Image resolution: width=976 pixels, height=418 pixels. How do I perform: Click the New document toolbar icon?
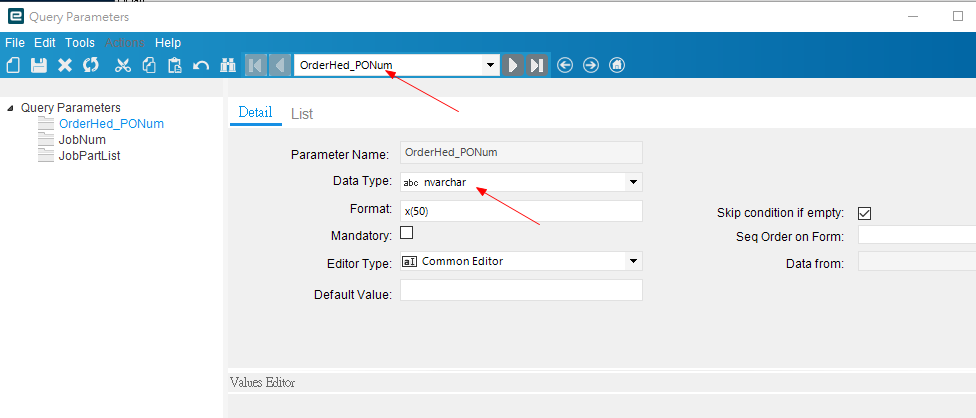(x=13, y=65)
